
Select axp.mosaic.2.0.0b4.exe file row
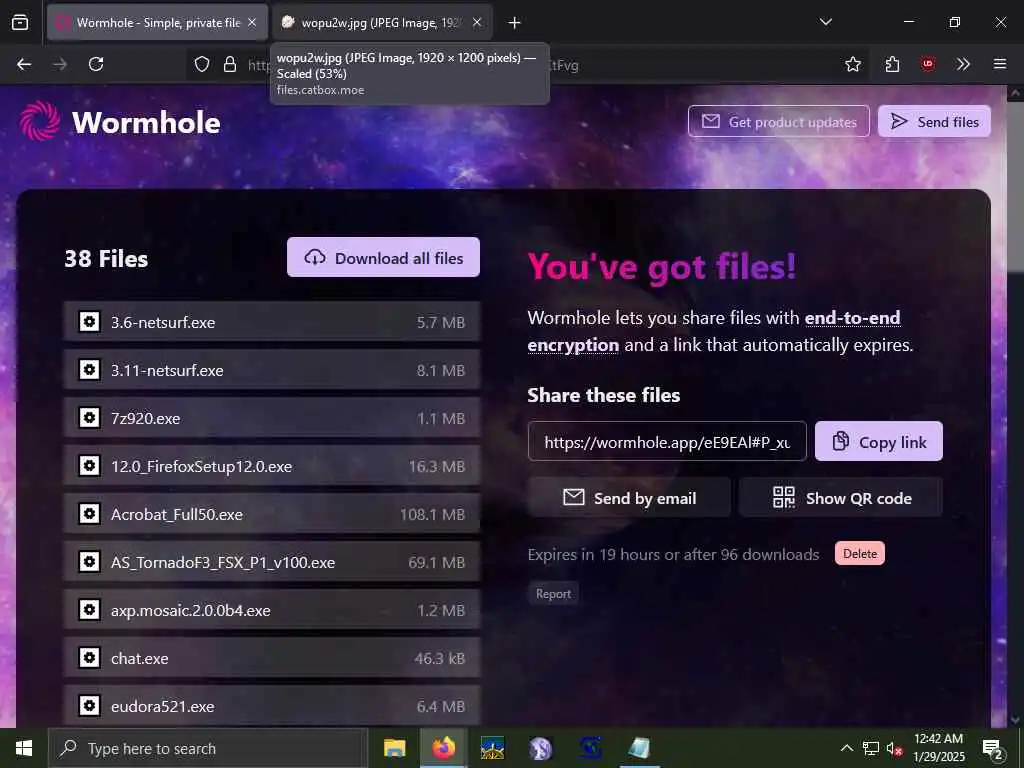(x=272, y=610)
